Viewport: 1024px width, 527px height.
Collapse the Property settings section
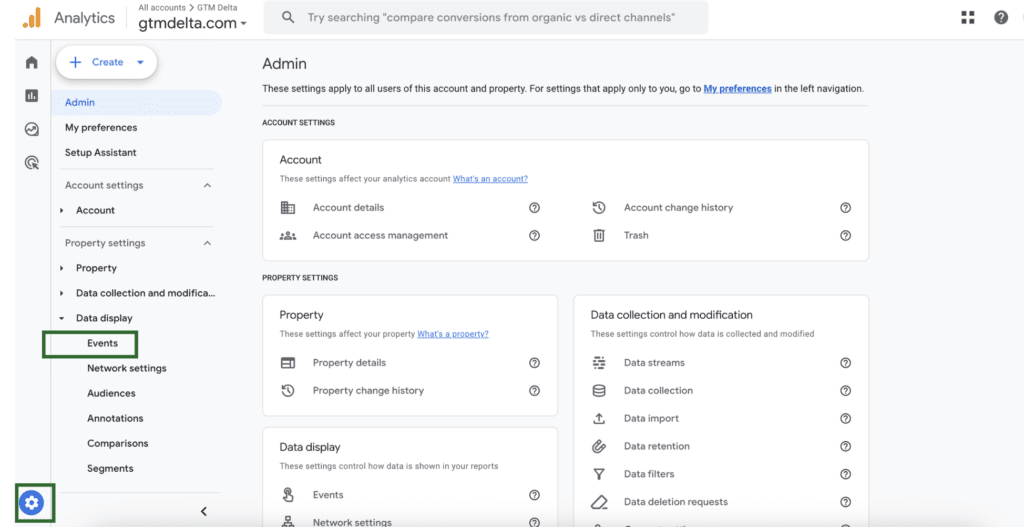[x=207, y=243]
